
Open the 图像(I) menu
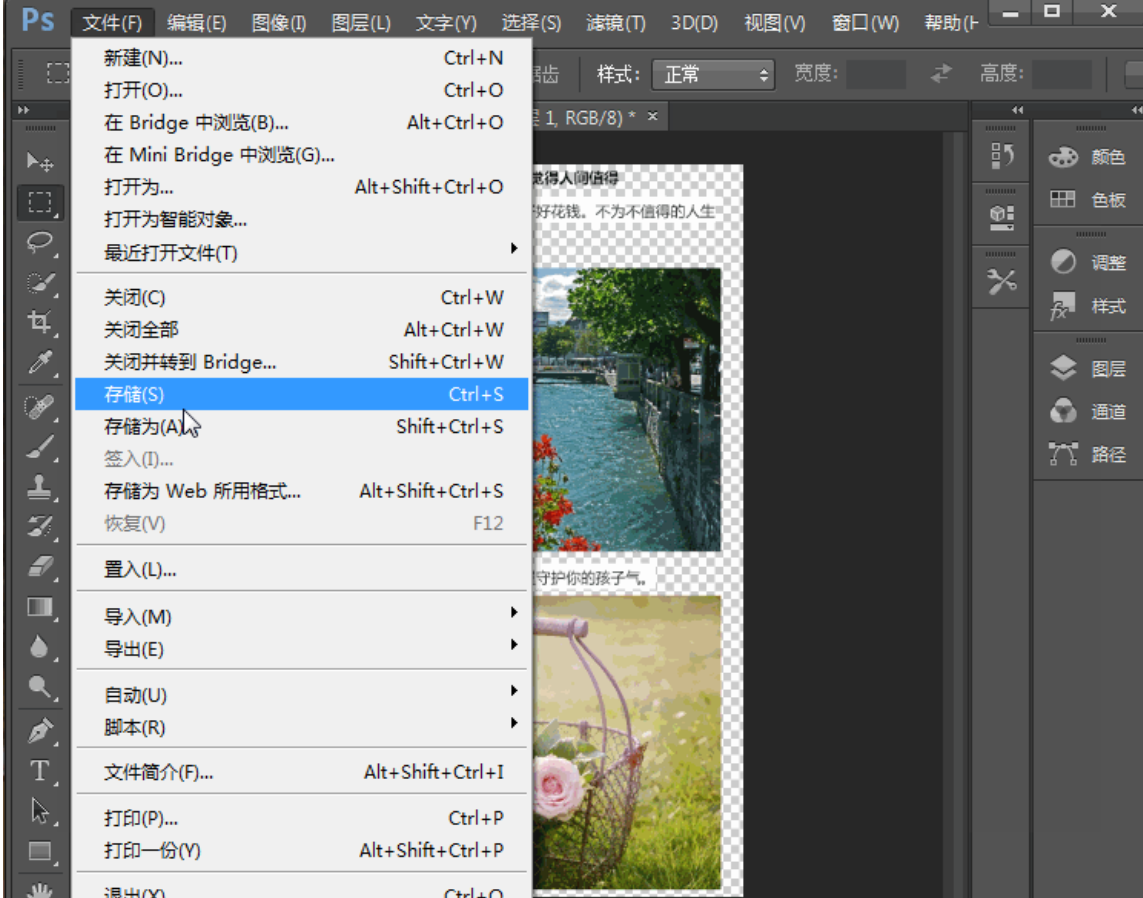tap(278, 23)
